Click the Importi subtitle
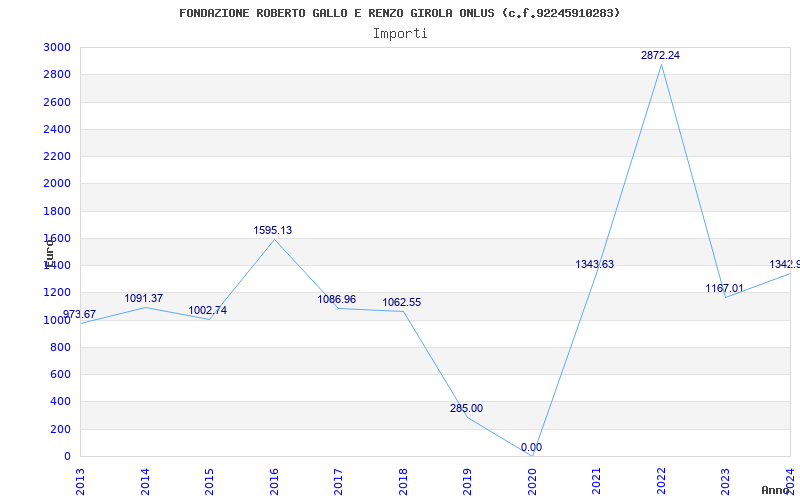 click(400, 34)
